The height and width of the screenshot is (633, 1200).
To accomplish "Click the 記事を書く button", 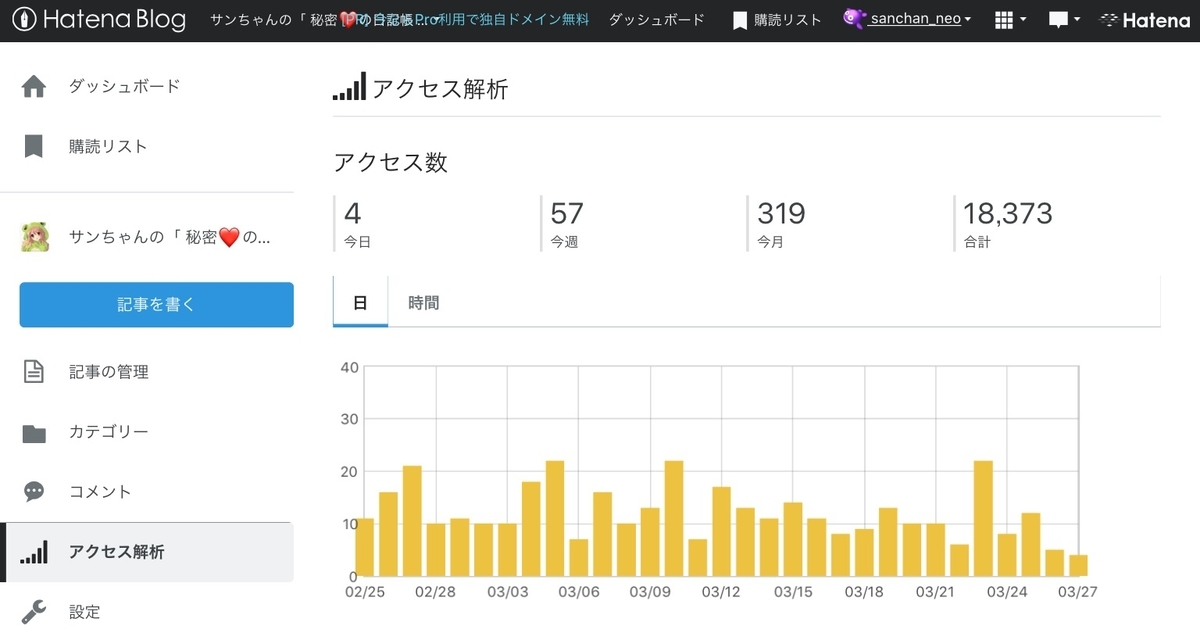I will point(156,305).
